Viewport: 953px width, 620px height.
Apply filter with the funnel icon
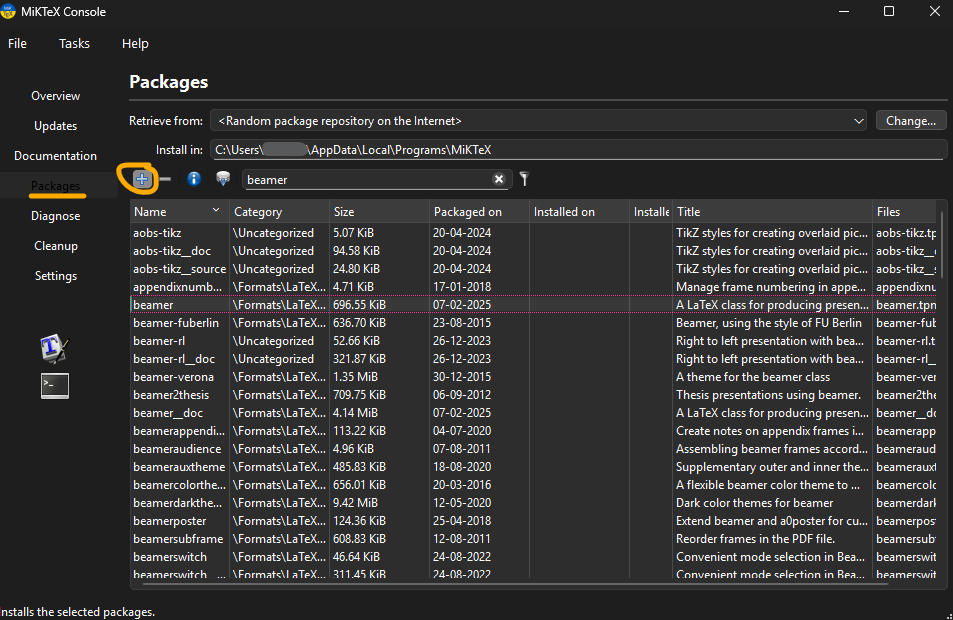coord(525,179)
